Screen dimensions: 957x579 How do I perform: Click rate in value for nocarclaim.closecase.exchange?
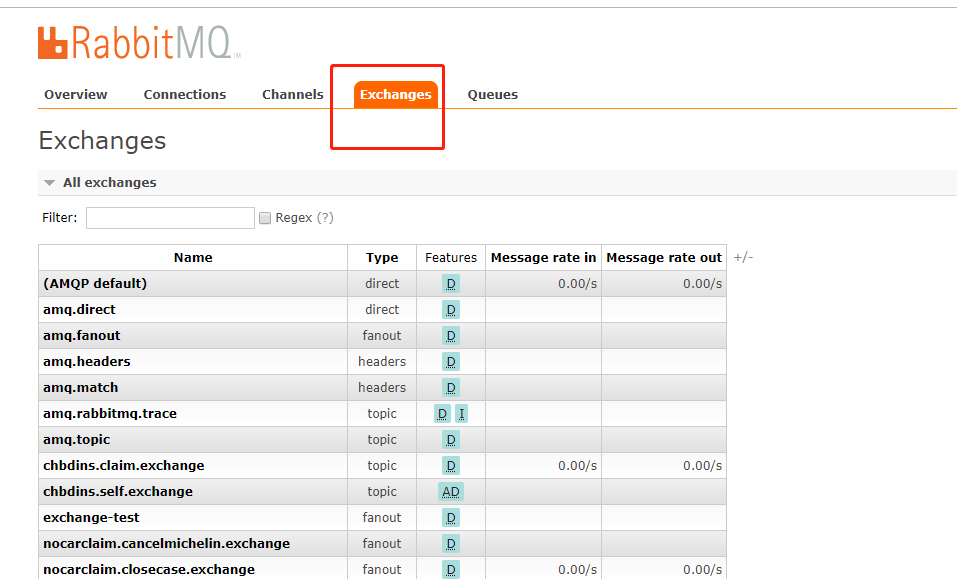[577, 569]
